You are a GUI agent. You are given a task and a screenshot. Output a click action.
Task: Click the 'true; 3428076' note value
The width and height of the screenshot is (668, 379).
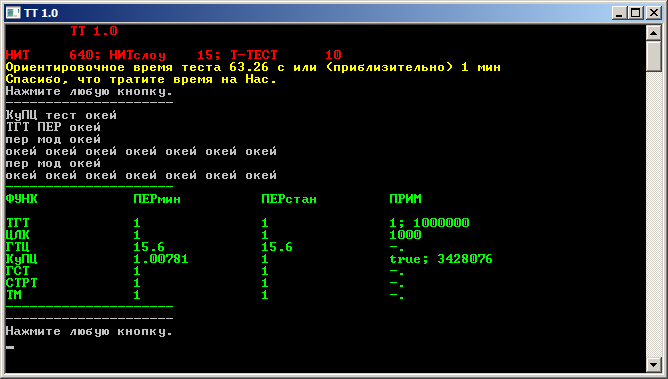[x=441, y=259]
